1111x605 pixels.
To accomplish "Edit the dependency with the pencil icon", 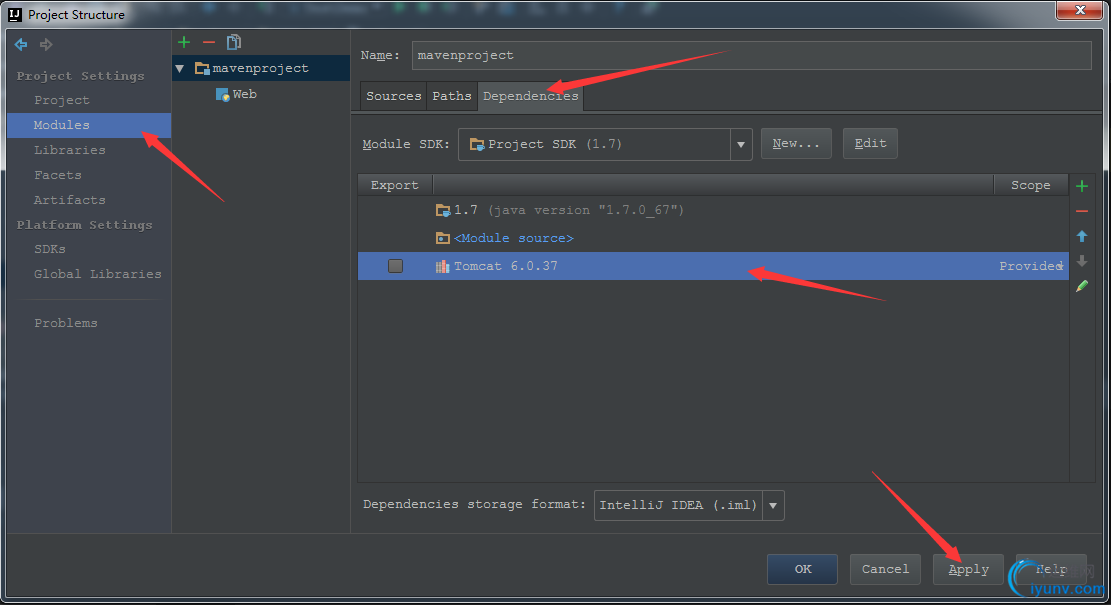I will pyautogui.click(x=1082, y=286).
